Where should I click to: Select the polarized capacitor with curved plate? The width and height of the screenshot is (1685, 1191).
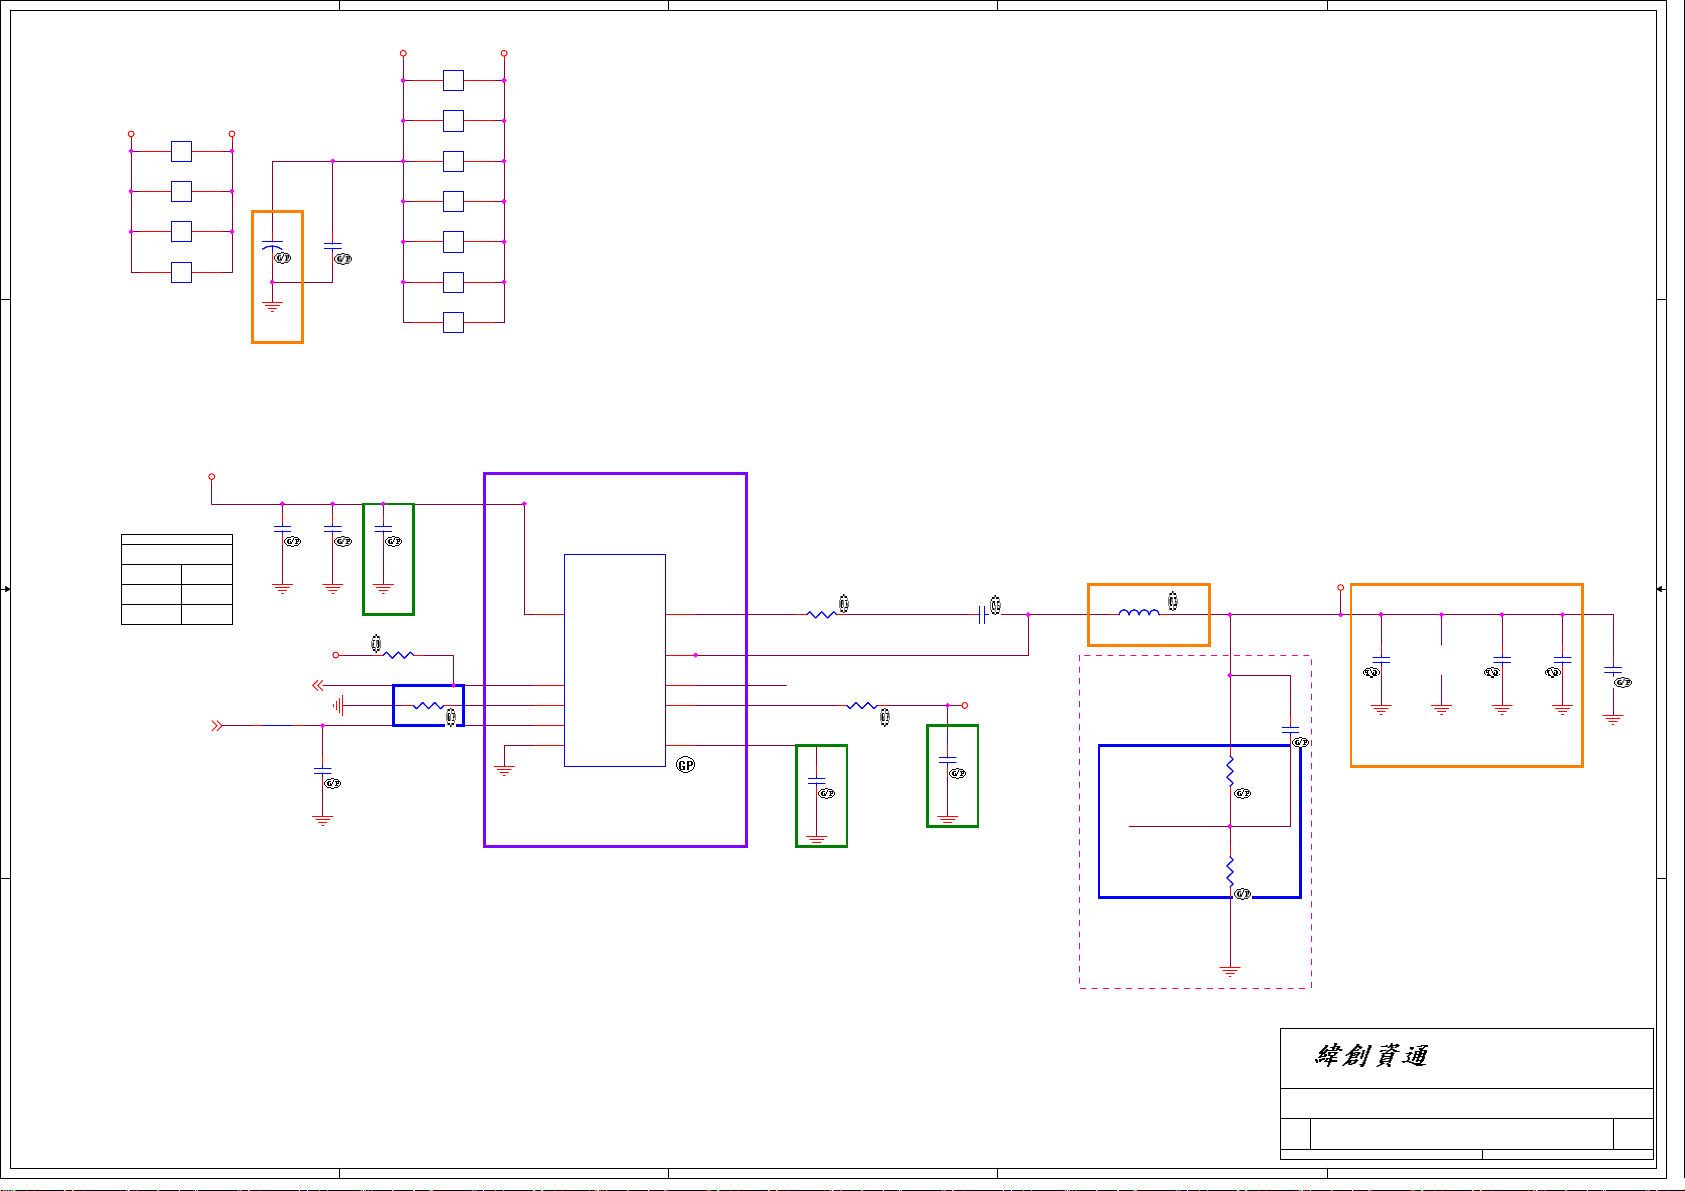click(x=272, y=246)
